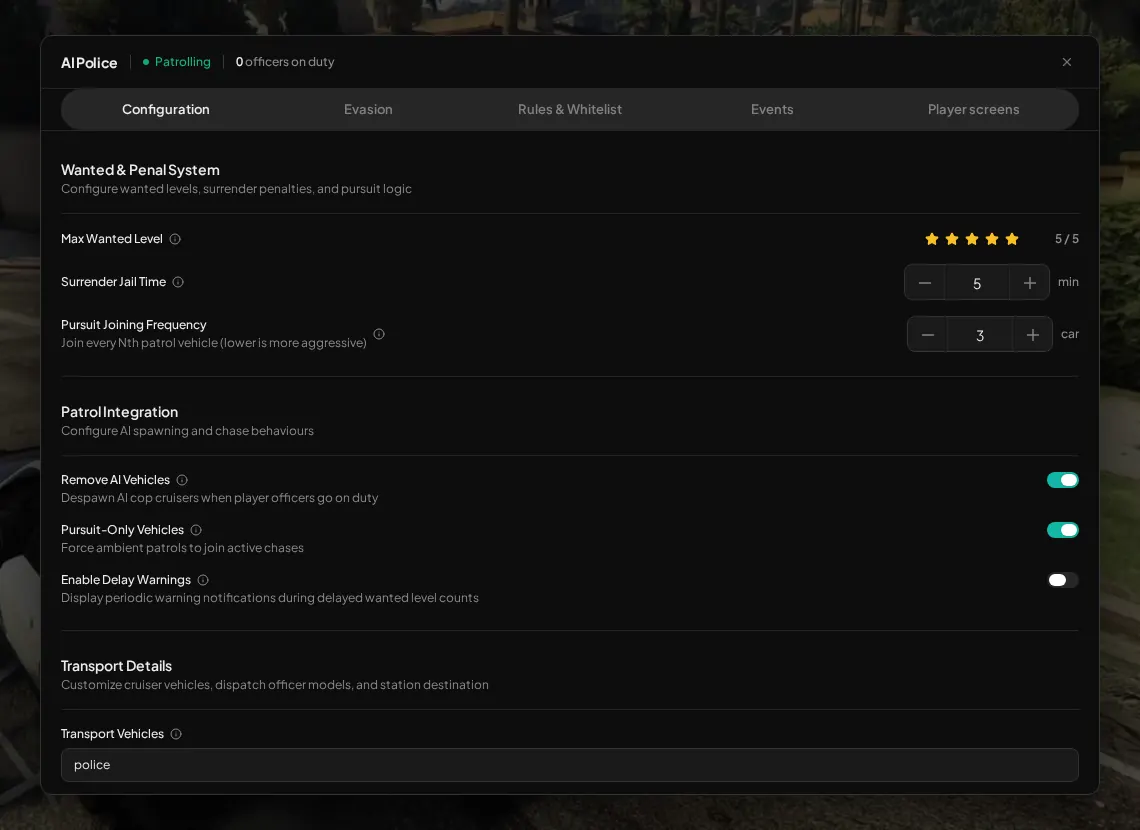Screen dimensions: 1140x830
Task: Click the AI Police panel title
Action: [89, 63]
